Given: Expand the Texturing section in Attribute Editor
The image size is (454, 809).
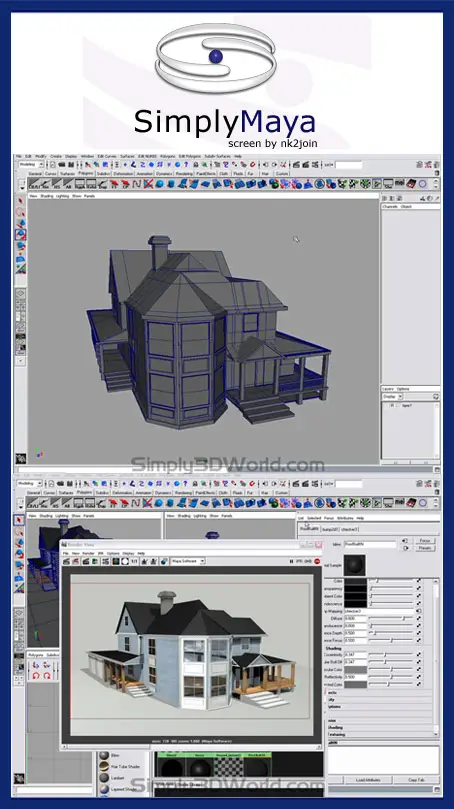Looking at the screenshot, I should coord(336,734).
